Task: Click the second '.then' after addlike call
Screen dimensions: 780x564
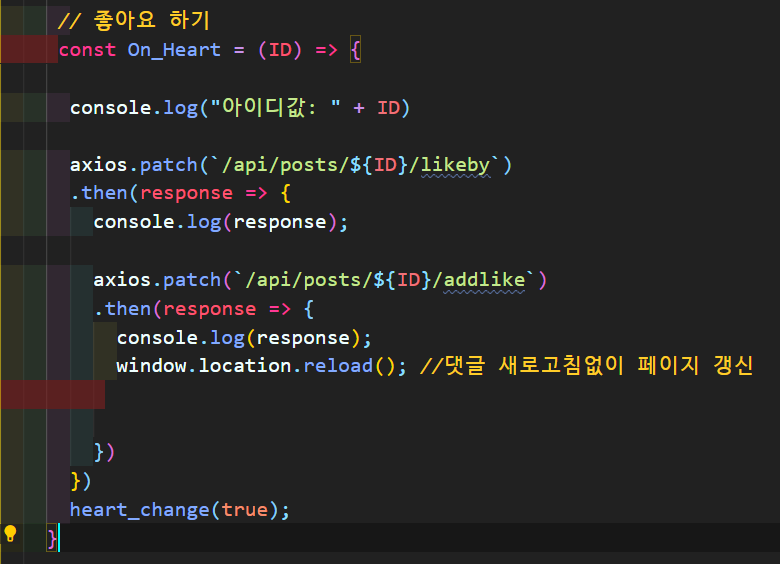Action: click(122, 309)
